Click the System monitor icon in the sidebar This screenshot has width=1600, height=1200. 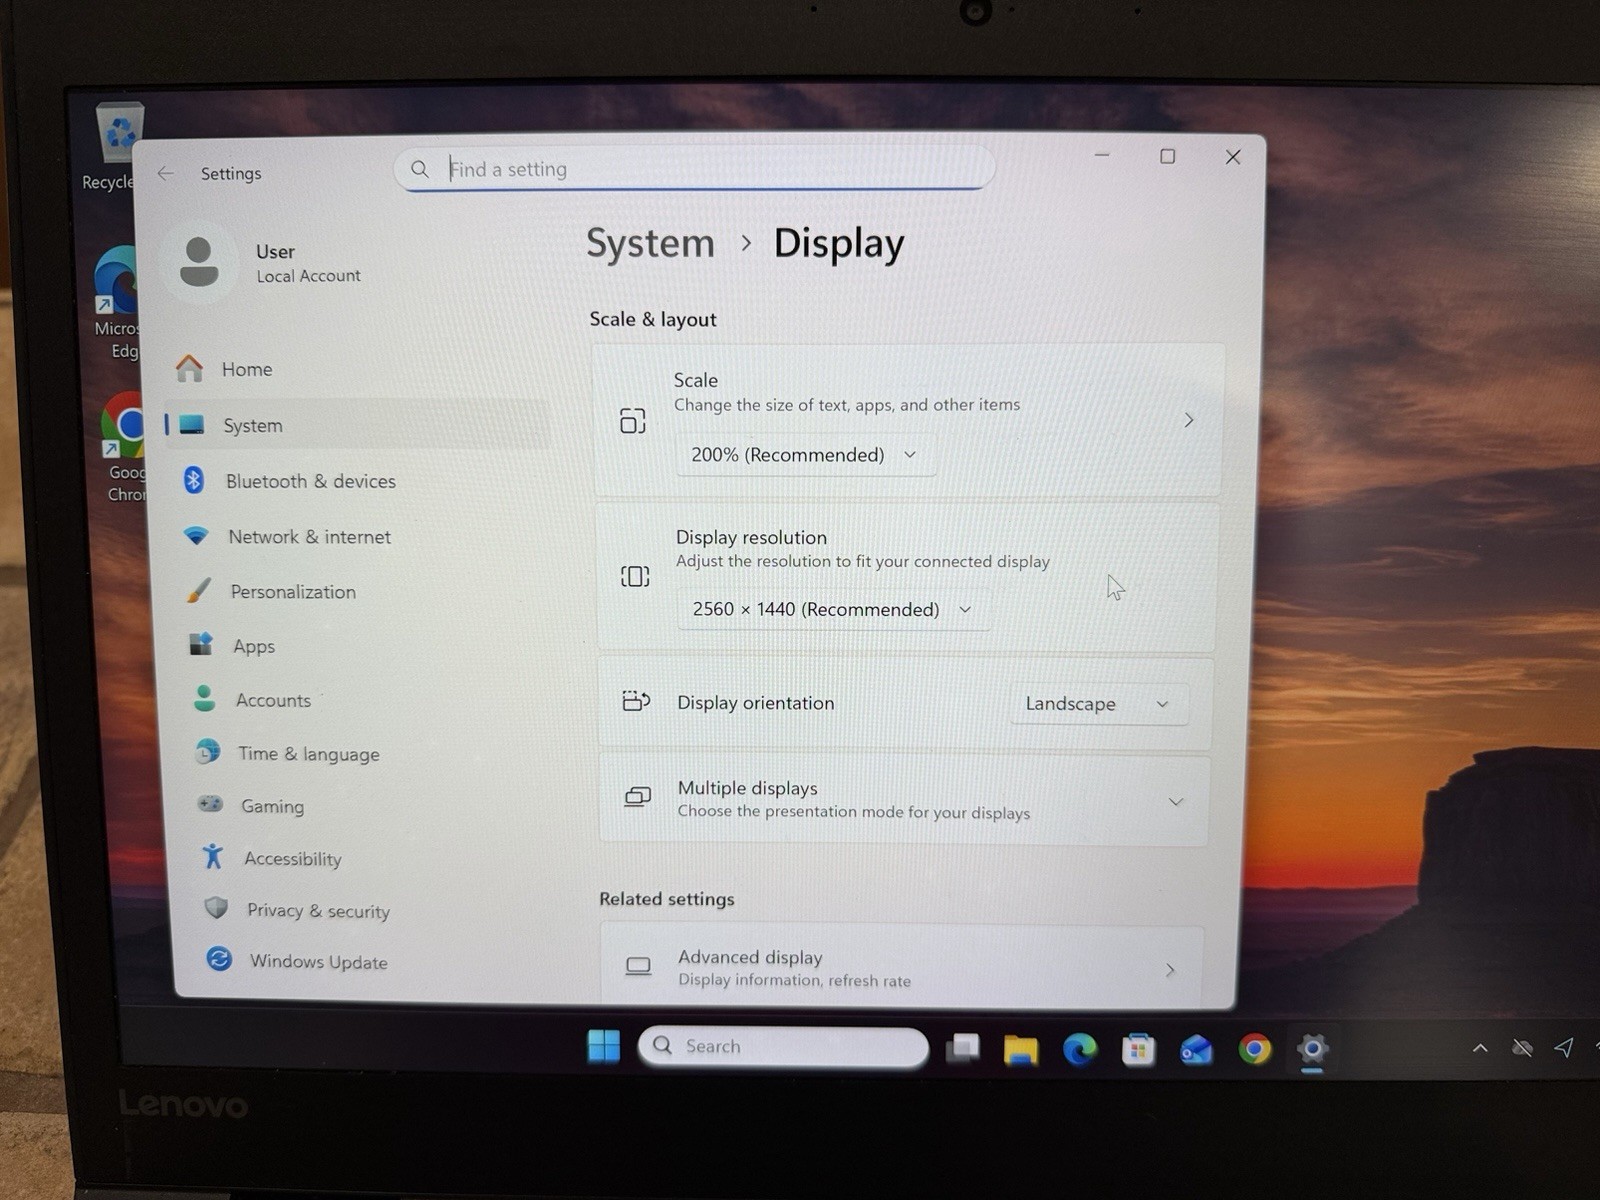coord(192,425)
